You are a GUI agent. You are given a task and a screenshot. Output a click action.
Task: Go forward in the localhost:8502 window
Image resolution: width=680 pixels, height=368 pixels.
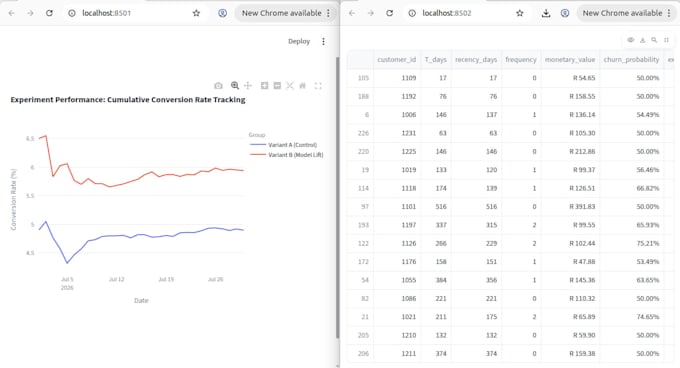click(371, 13)
